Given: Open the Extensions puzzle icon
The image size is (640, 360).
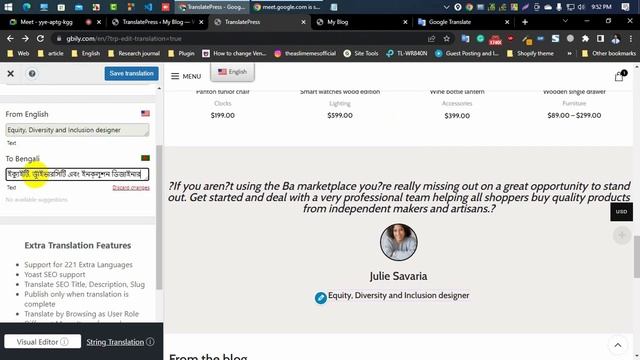Looking at the screenshot, I should [x=585, y=38].
